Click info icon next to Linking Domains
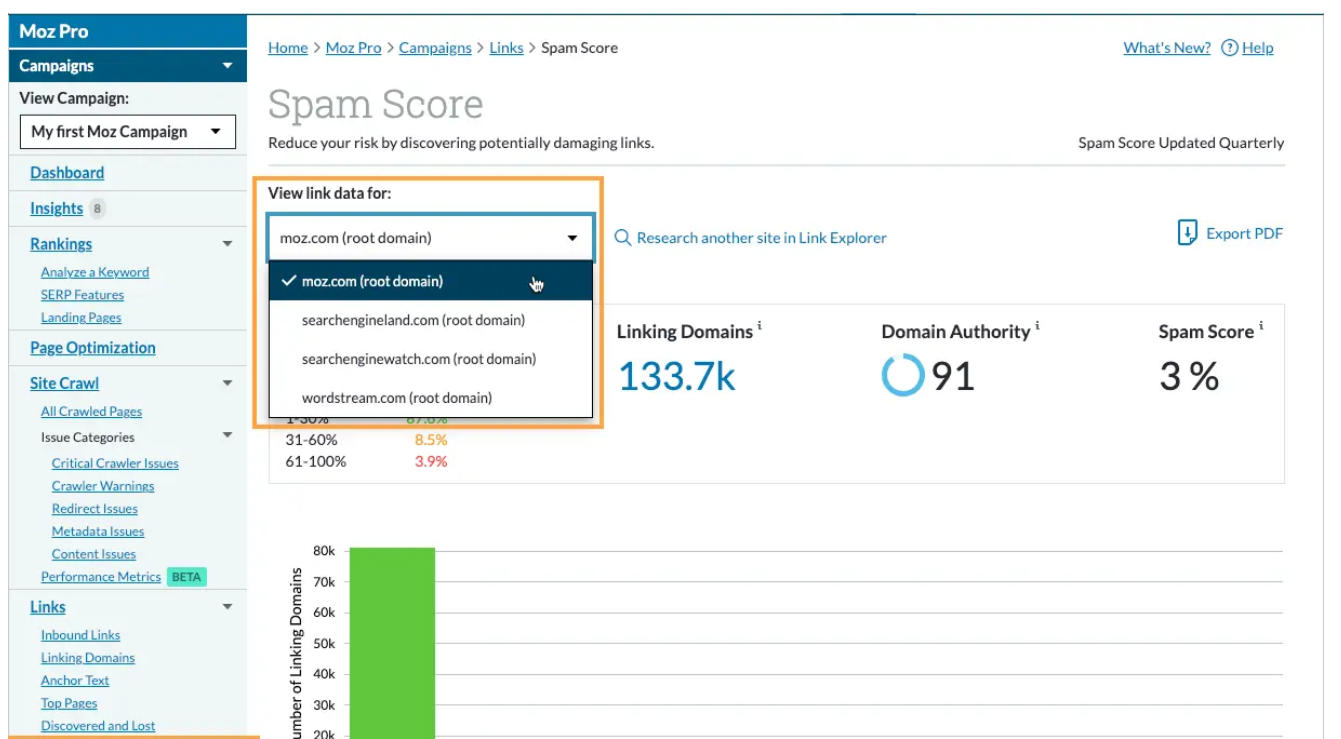The width and height of the screenshot is (1341, 739). 760,326
